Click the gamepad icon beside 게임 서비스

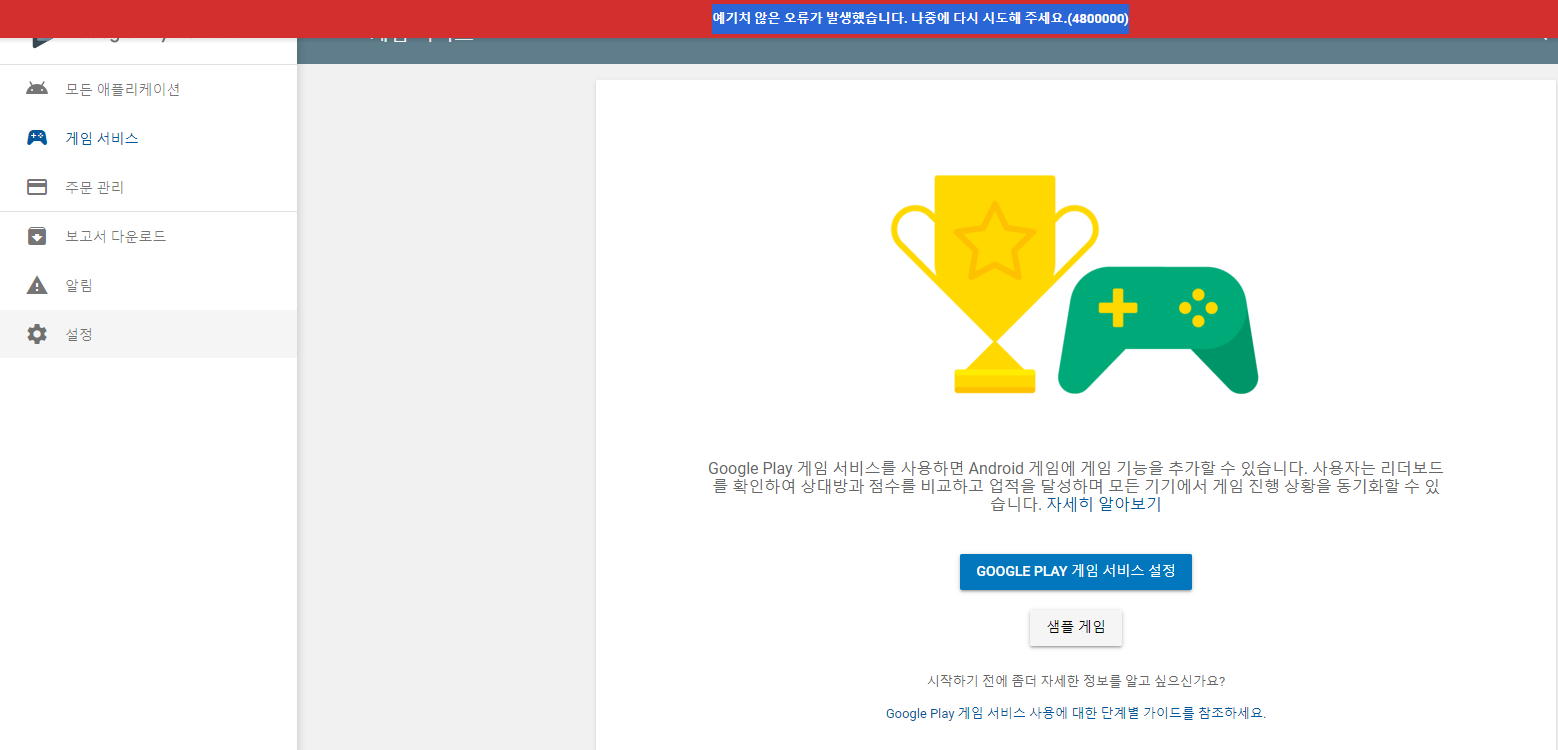(x=37, y=138)
